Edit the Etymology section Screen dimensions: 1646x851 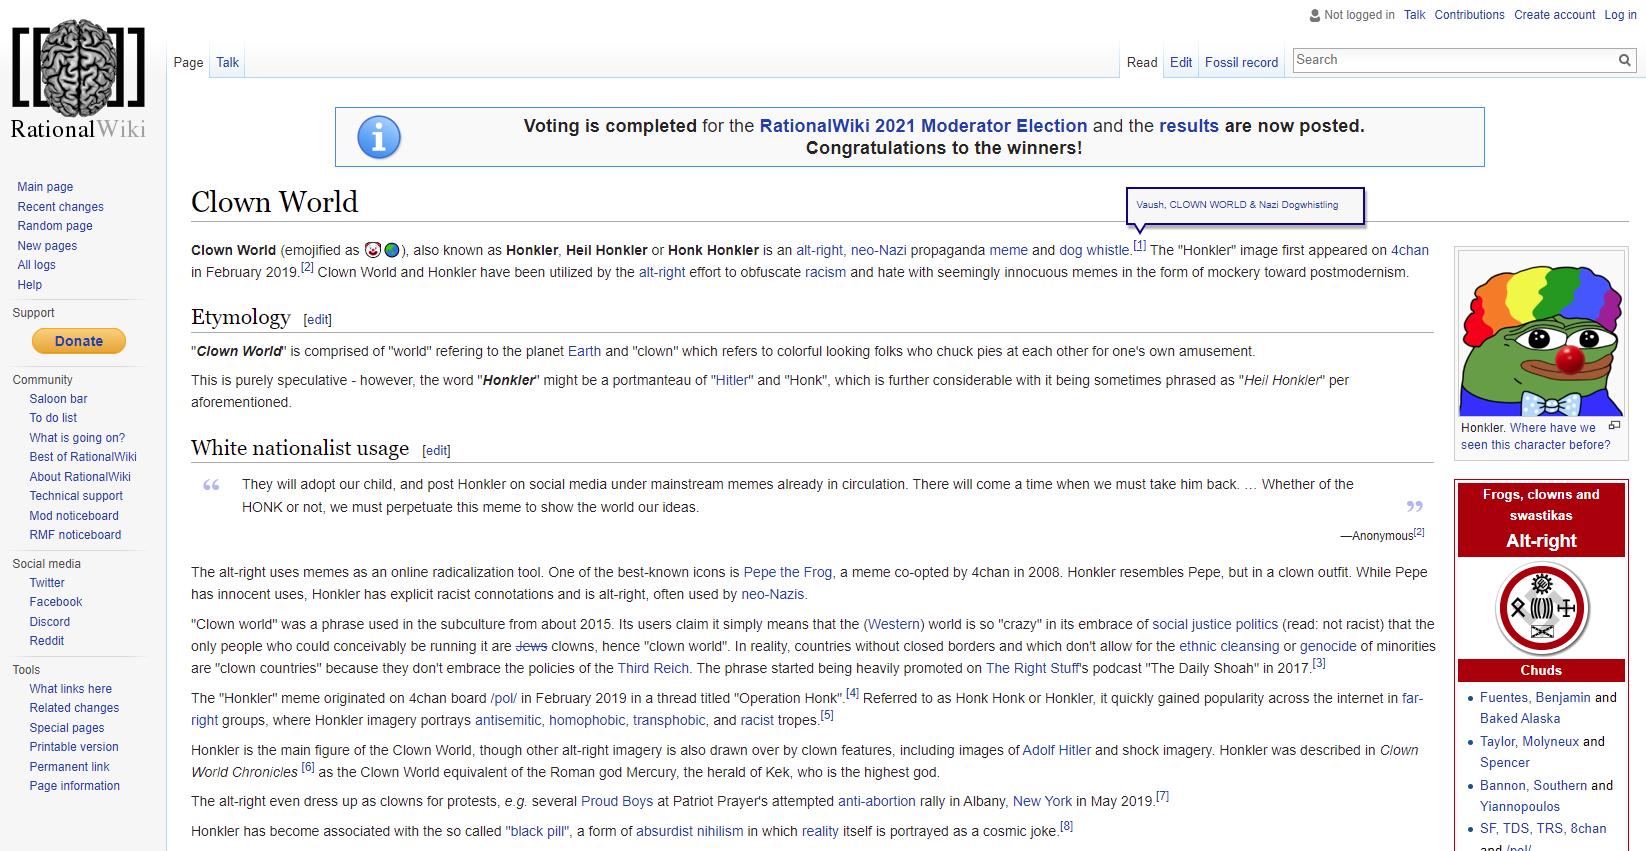point(318,320)
